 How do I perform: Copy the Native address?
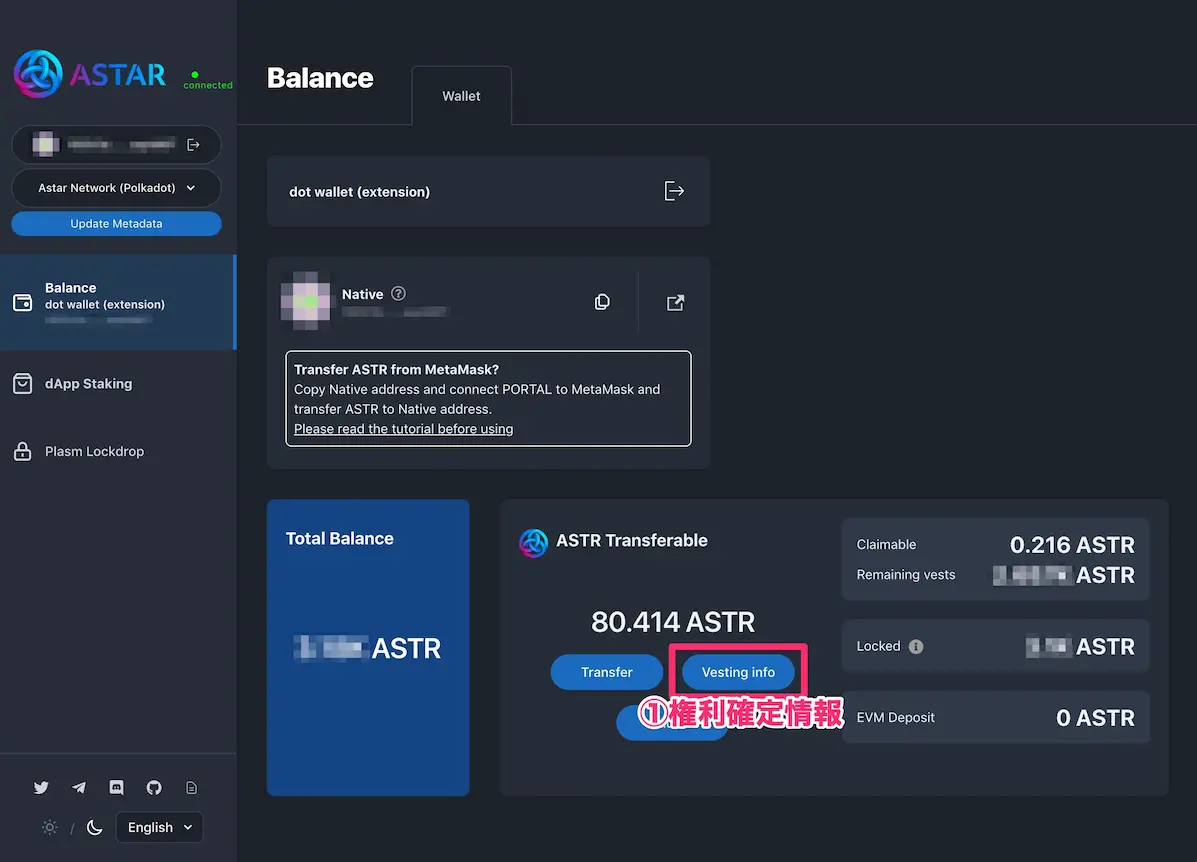[x=602, y=302]
